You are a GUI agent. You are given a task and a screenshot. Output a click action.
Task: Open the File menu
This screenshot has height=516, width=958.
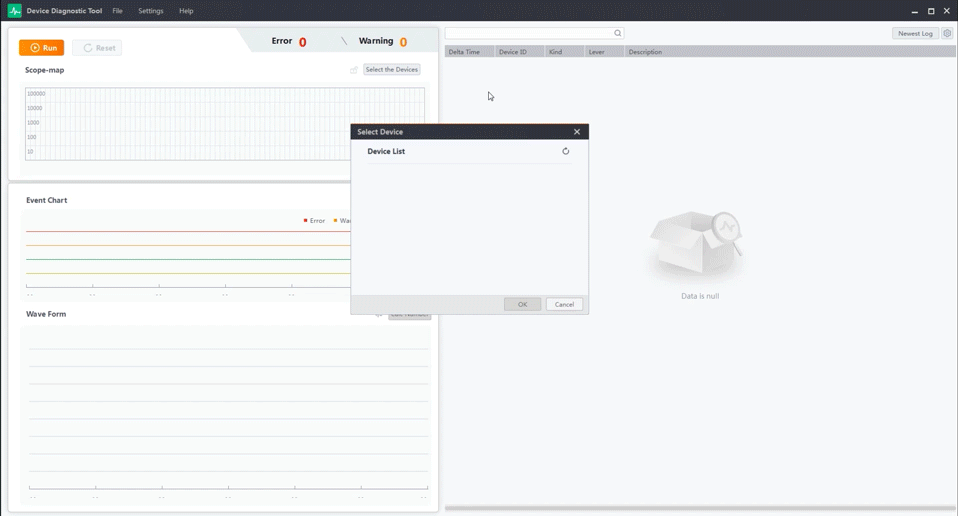[117, 11]
